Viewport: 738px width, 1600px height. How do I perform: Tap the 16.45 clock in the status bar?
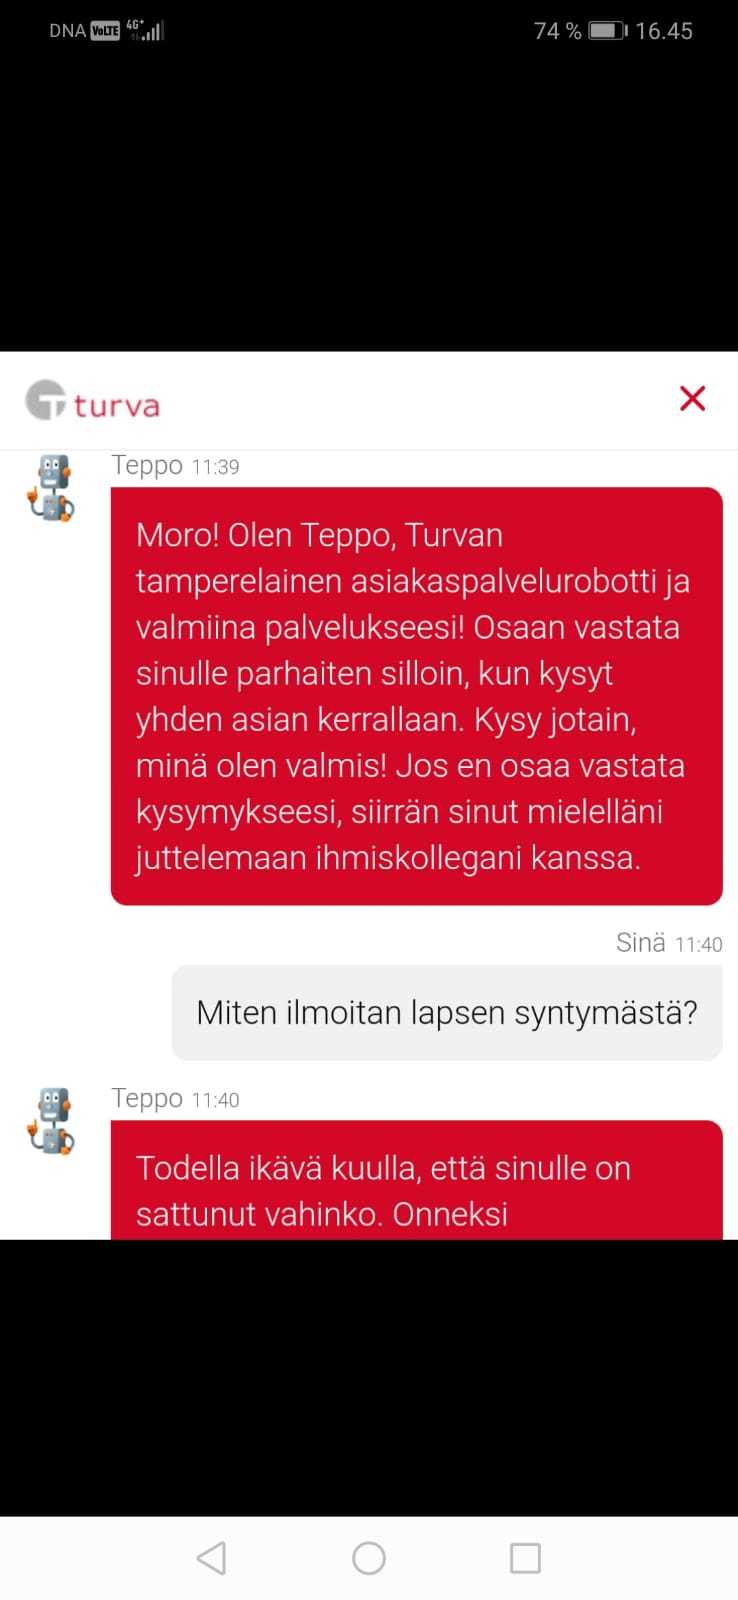(664, 31)
